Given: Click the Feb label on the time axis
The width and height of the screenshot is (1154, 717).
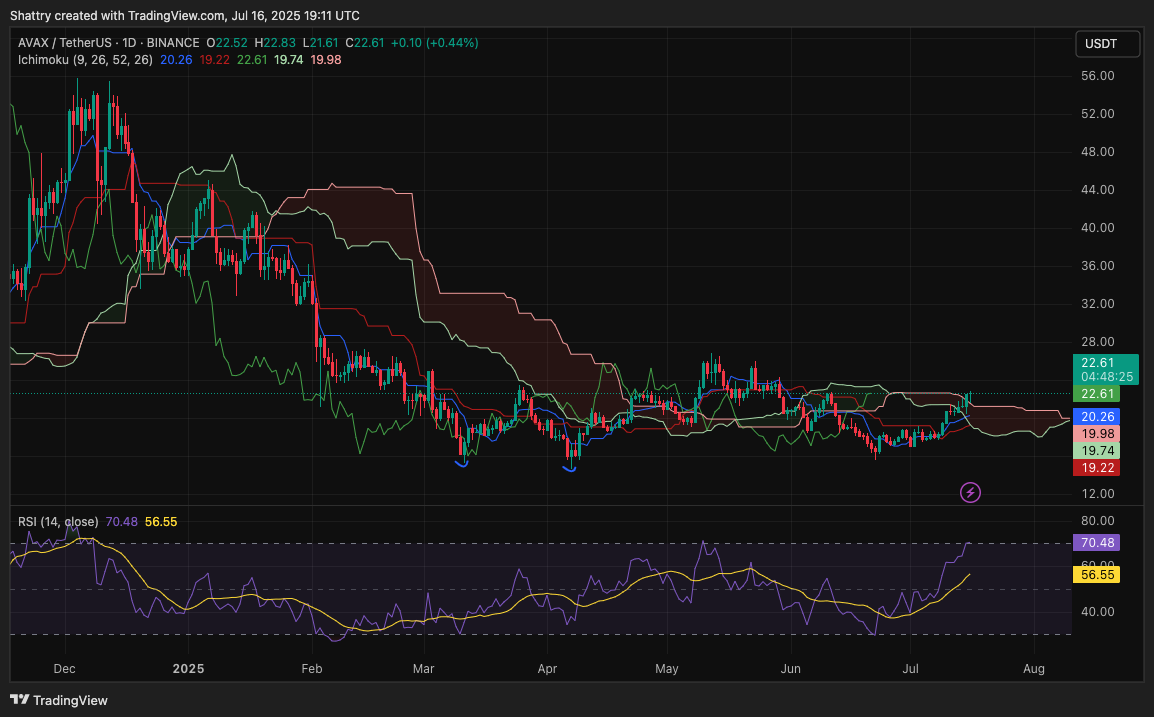Looking at the screenshot, I should tap(312, 666).
